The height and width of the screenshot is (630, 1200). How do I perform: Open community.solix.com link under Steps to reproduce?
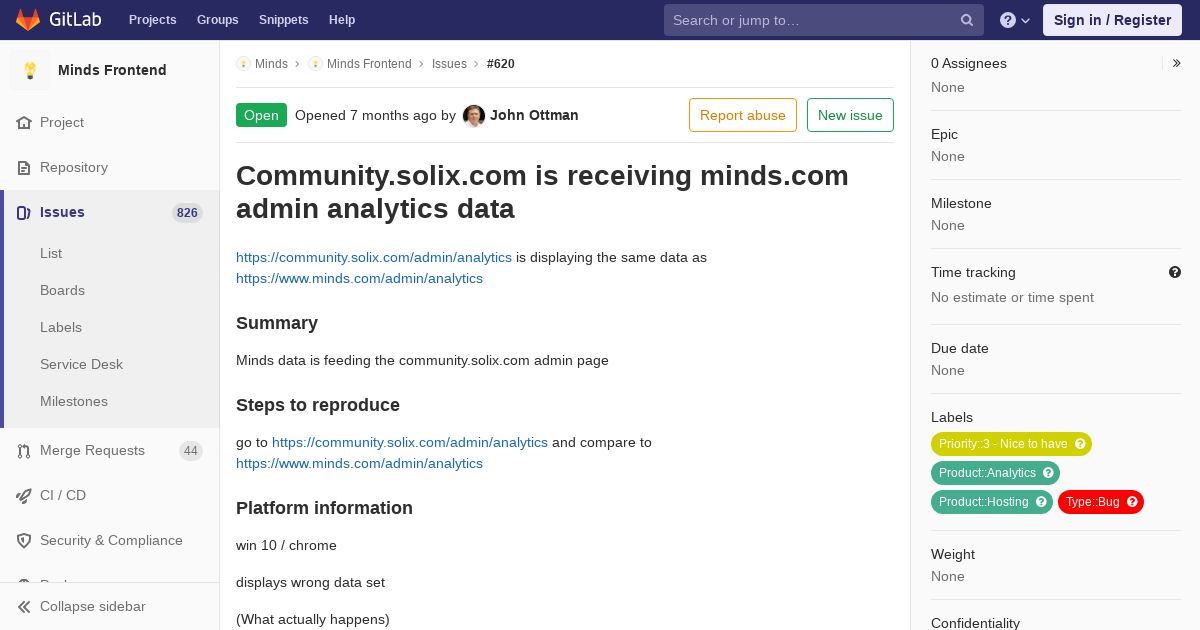[x=410, y=442]
